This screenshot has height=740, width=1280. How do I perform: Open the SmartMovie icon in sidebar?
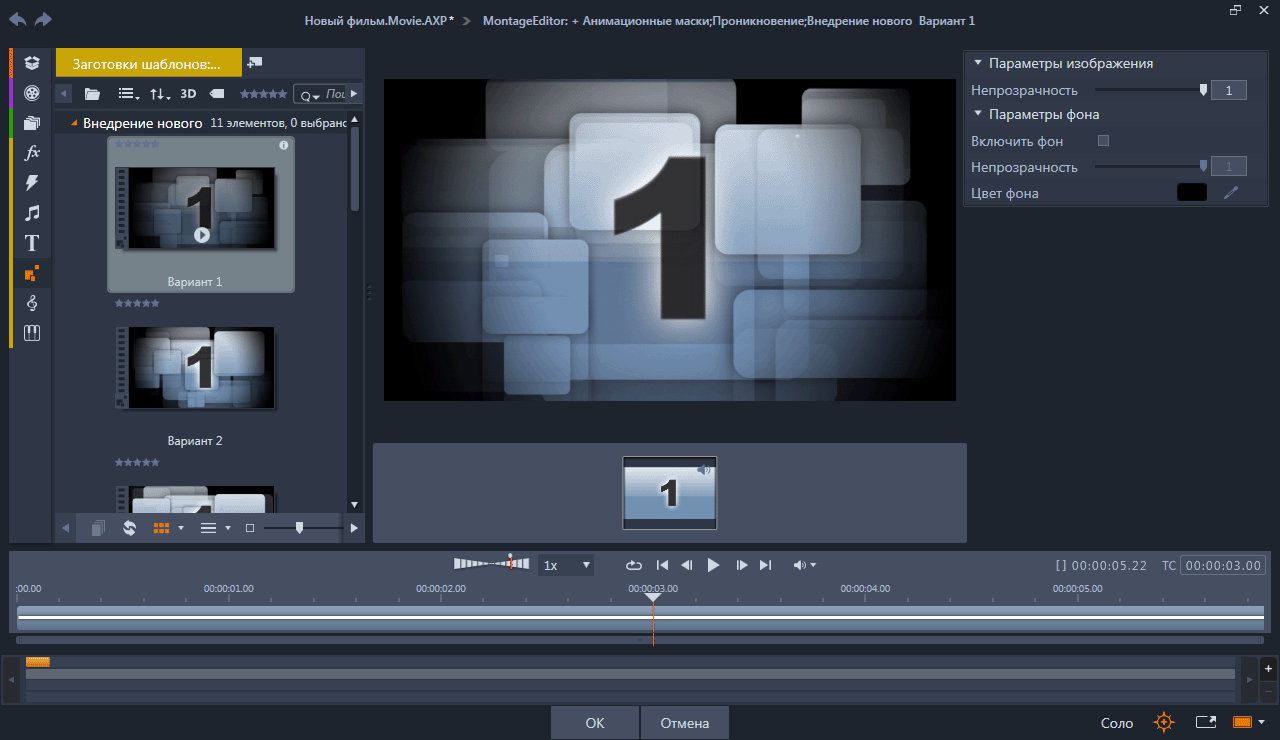(33, 333)
